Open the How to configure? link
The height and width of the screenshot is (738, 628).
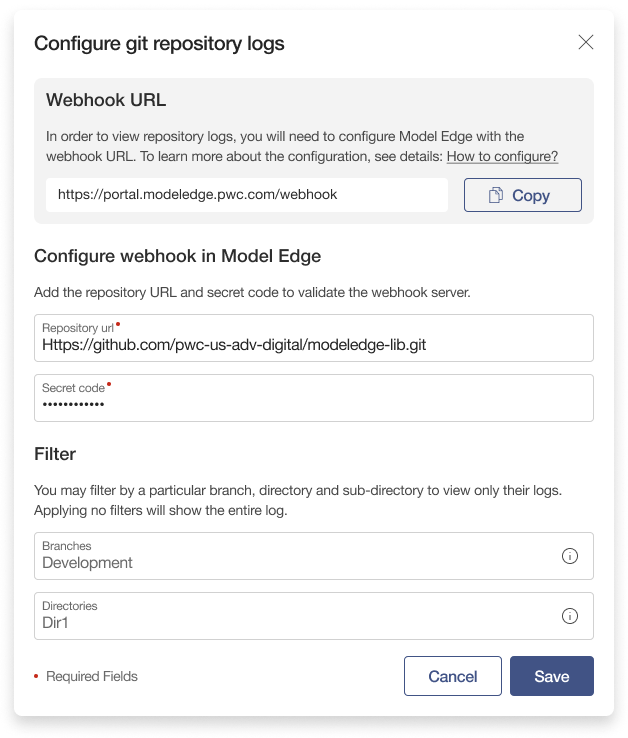(502, 157)
